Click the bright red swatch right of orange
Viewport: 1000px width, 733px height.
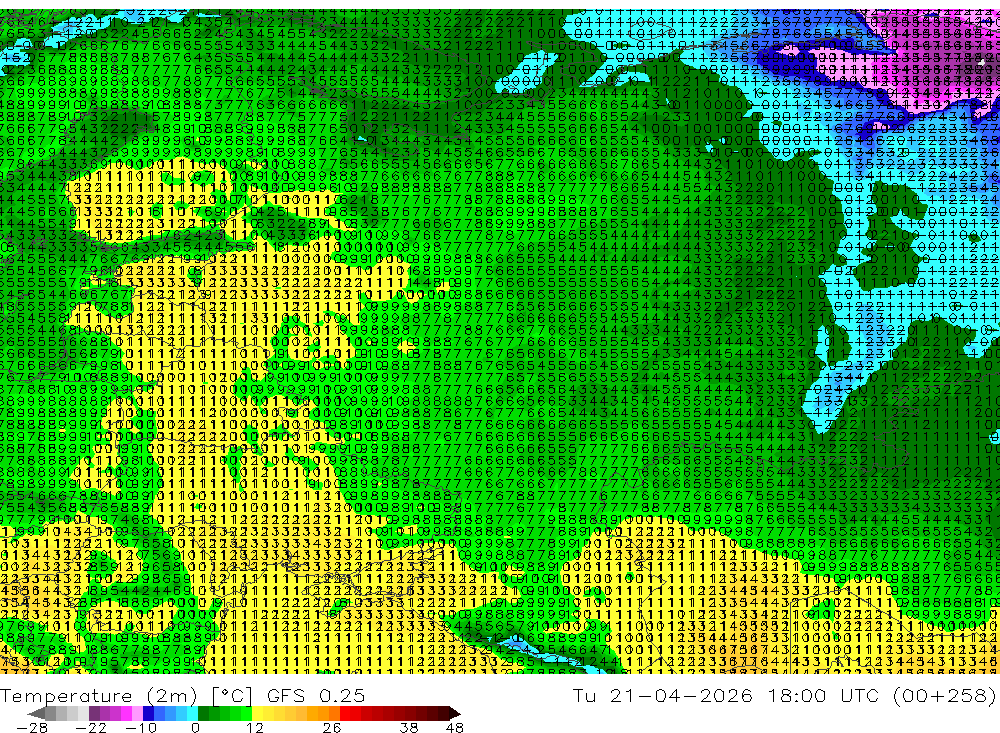click(345, 713)
